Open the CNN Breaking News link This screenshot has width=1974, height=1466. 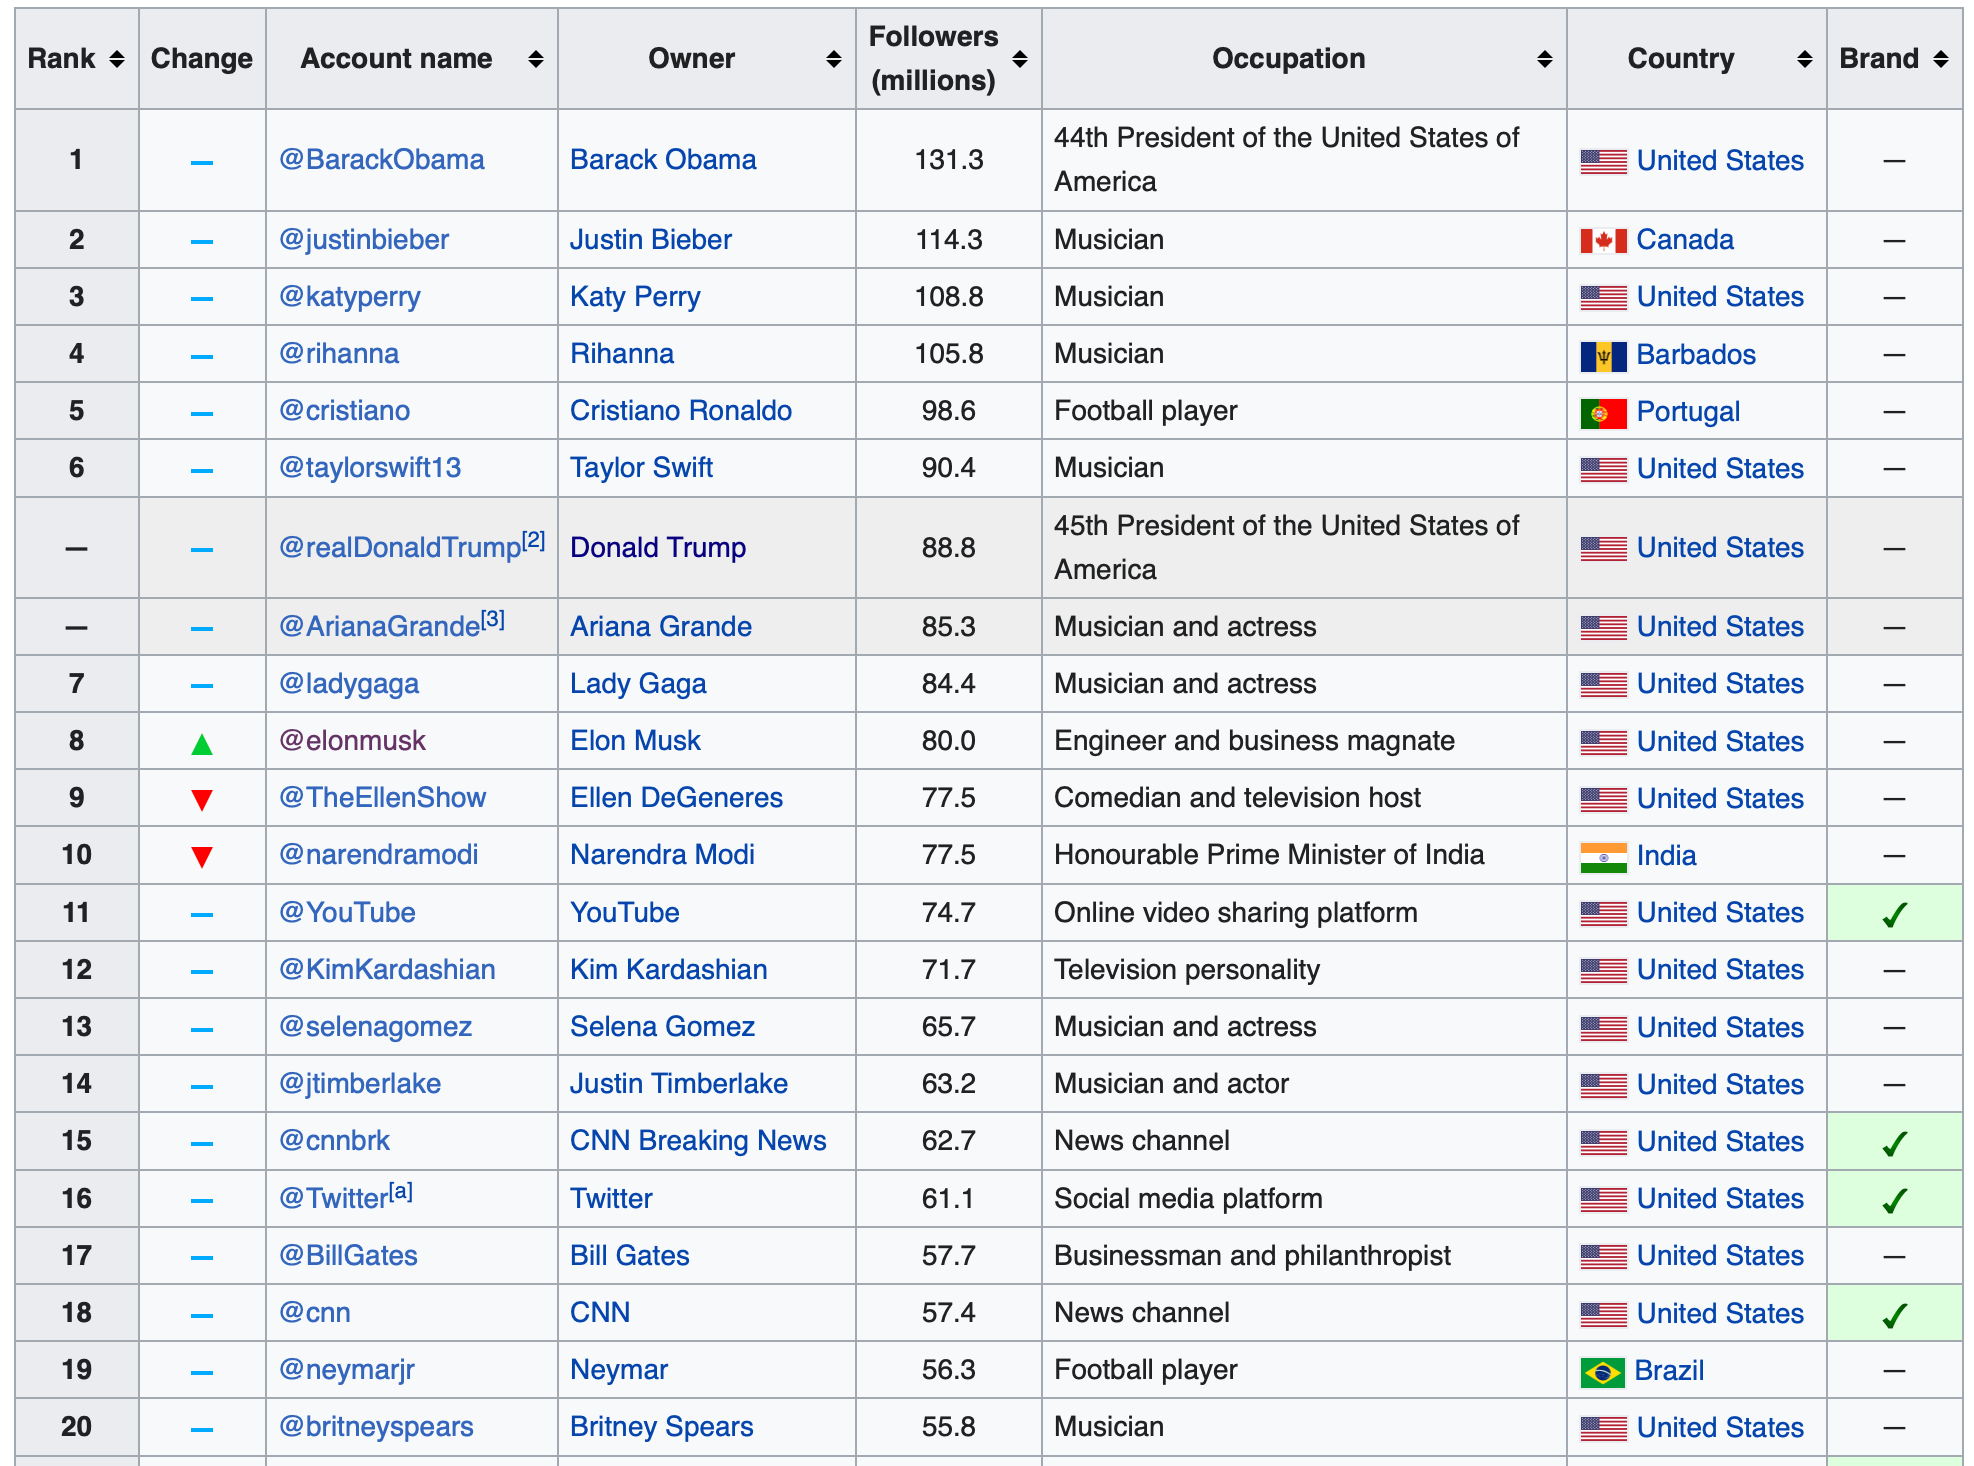(x=698, y=1141)
